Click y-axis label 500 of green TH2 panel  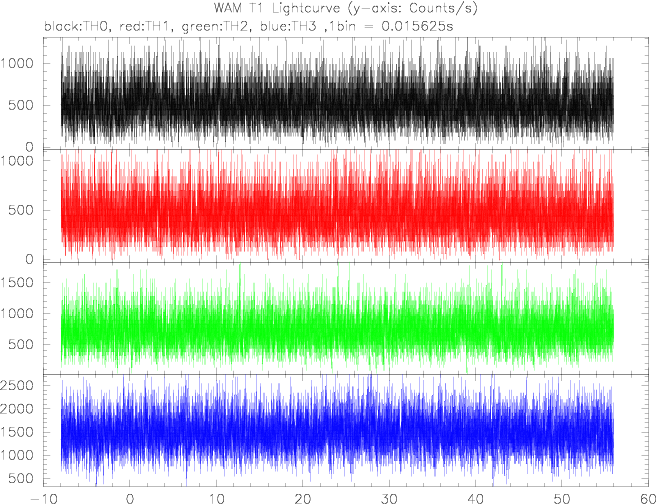click(x=21, y=344)
